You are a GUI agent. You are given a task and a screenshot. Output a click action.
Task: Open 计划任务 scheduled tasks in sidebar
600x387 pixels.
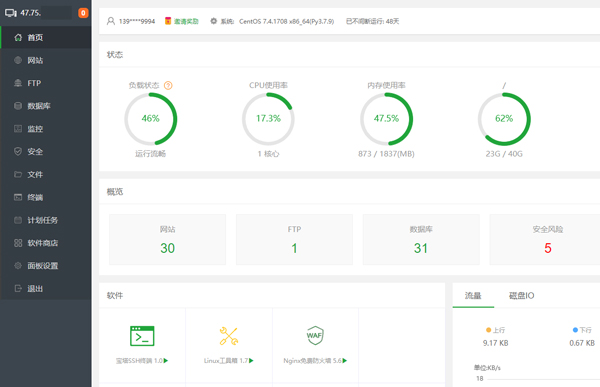[x=46, y=220]
